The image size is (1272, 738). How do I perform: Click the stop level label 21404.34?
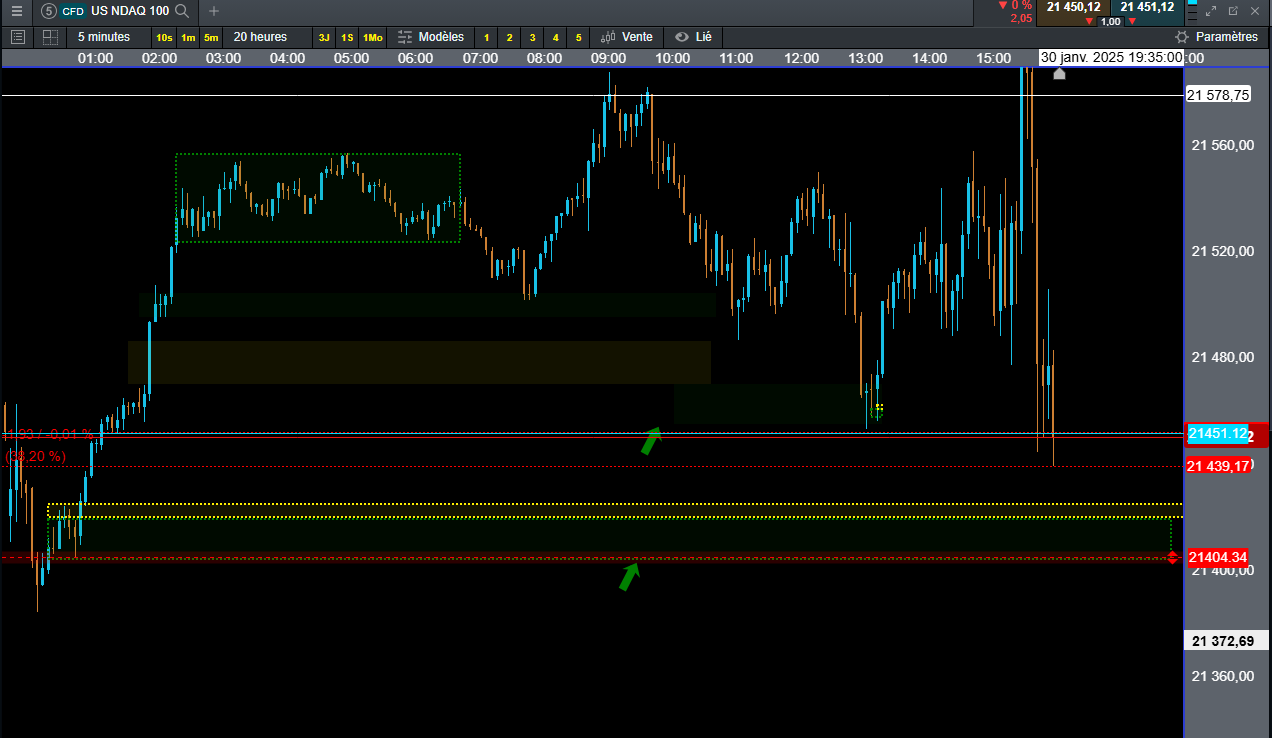[x=1218, y=557]
